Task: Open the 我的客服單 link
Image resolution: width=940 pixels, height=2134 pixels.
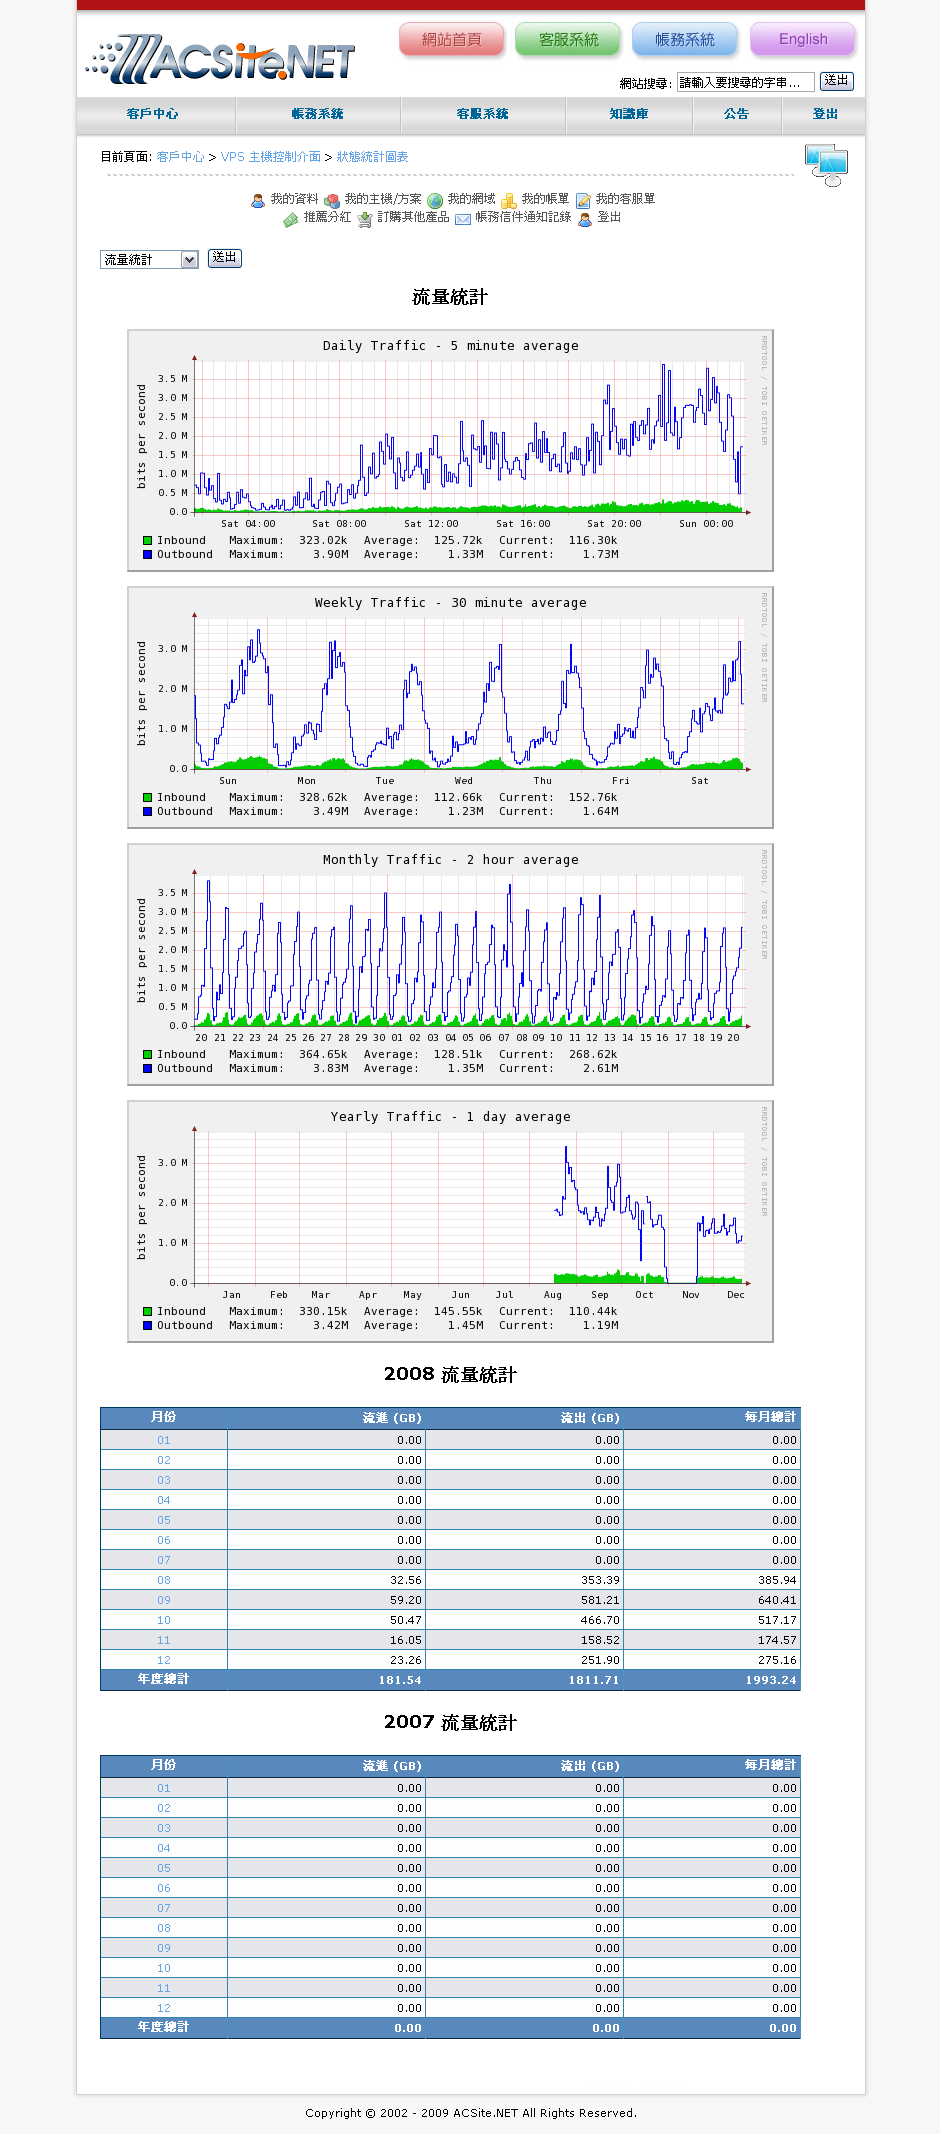Action: pyautogui.click(x=625, y=199)
